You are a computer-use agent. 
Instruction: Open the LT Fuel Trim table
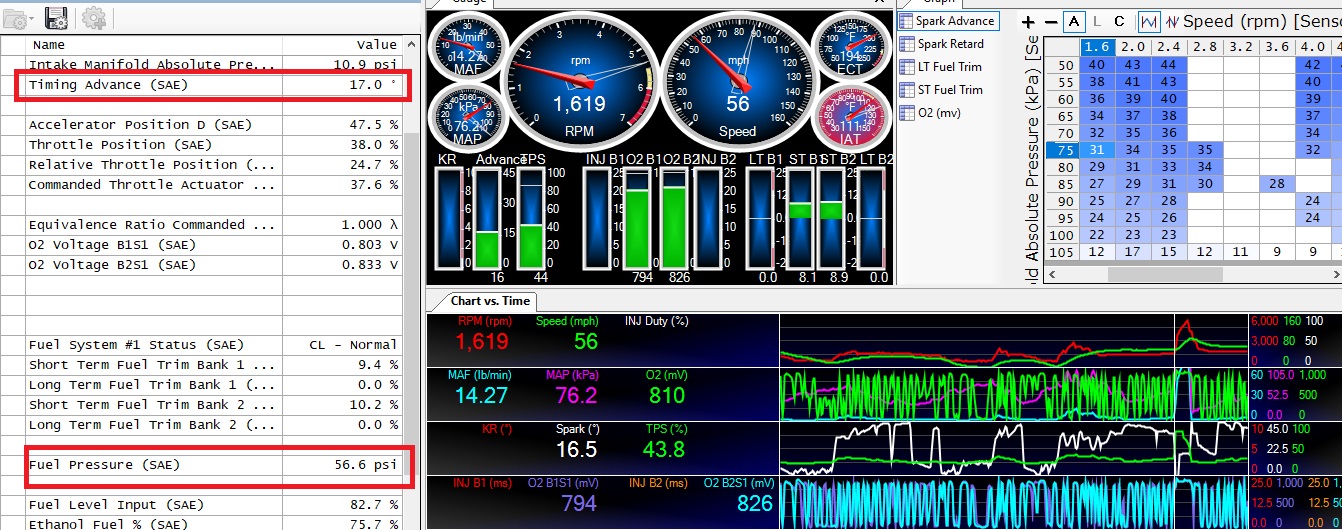[949, 67]
